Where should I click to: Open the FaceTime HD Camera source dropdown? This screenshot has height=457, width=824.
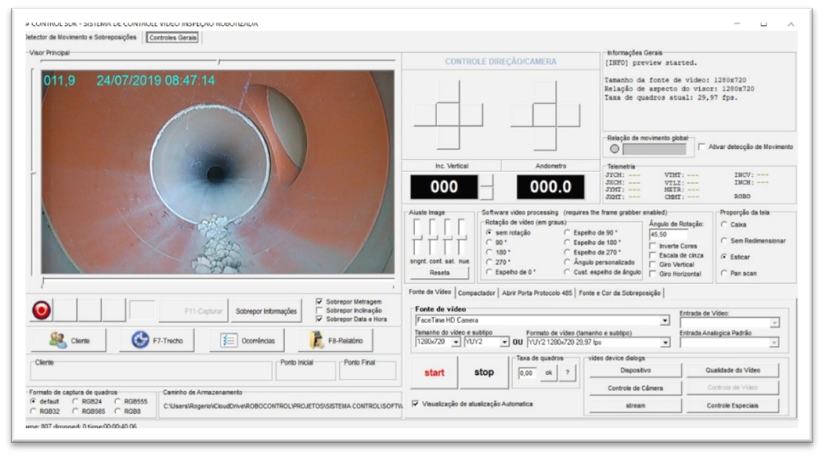point(665,320)
